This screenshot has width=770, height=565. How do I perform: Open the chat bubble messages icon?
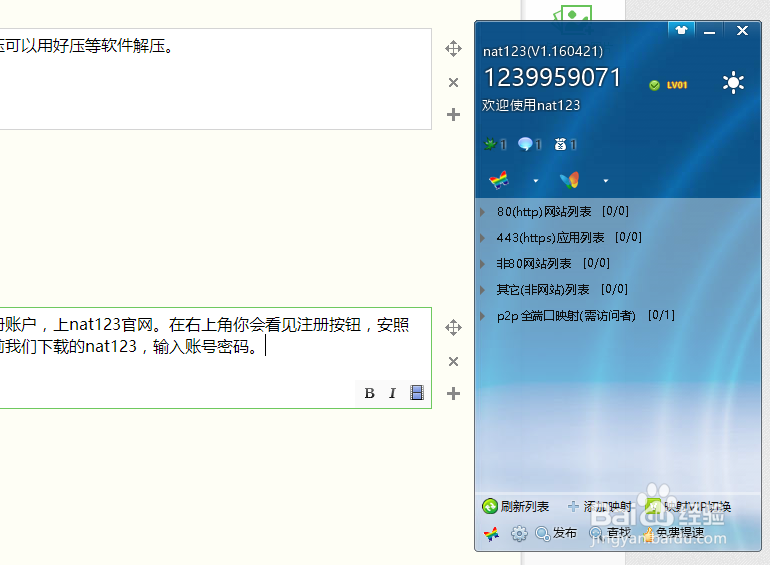click(x=525, y=144)
